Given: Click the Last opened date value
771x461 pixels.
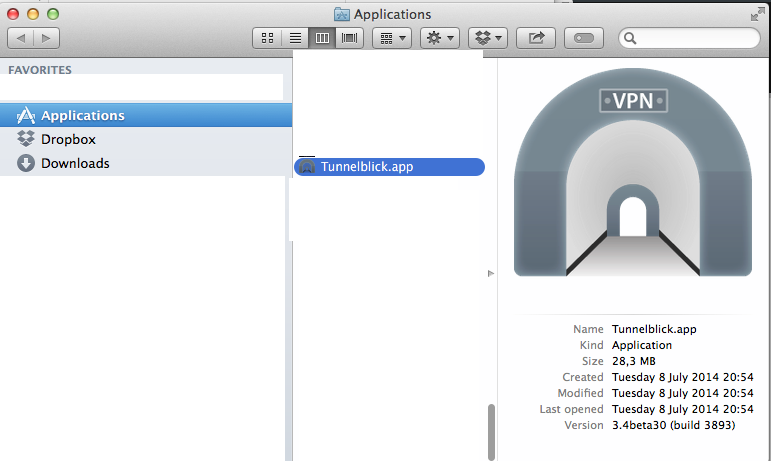Looking at the screenshot, I should tap(682, 409).
